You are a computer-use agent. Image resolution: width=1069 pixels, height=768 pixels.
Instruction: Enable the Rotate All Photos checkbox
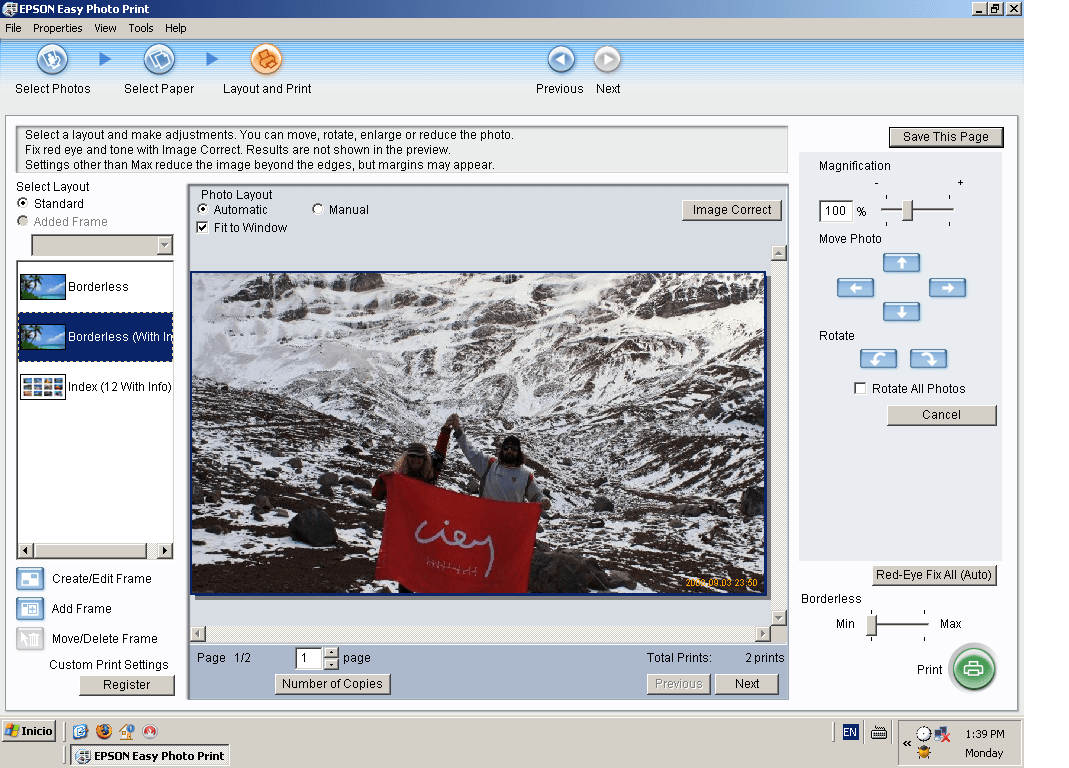tap(860, 389)
